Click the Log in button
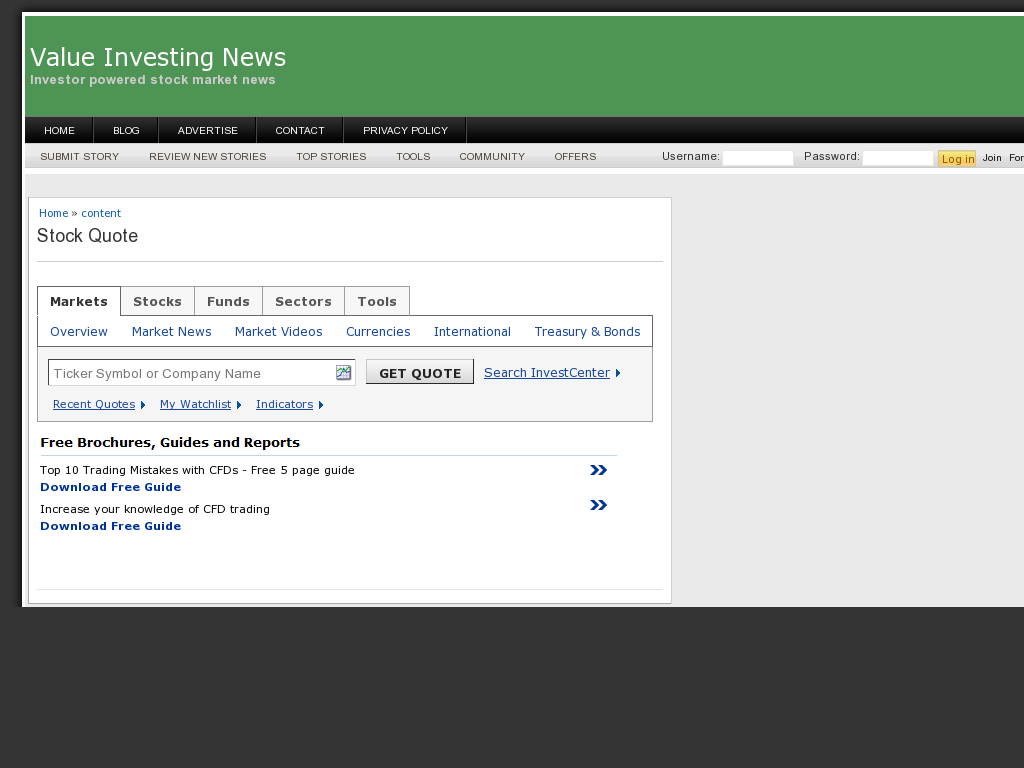The height and width of the screenshot is (768, 1024). (957, 159)
